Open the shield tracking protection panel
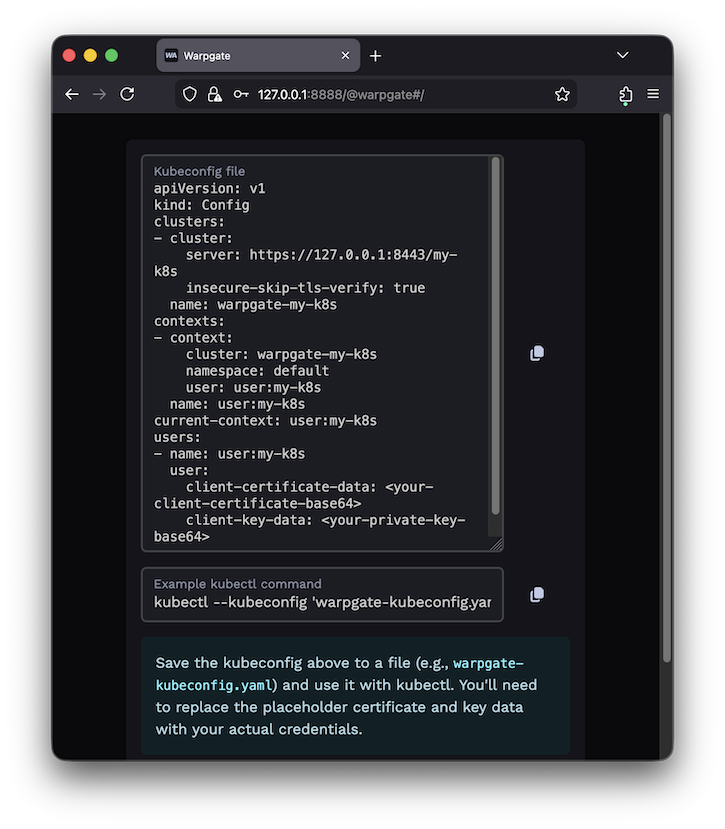 [x=191, y=94]
